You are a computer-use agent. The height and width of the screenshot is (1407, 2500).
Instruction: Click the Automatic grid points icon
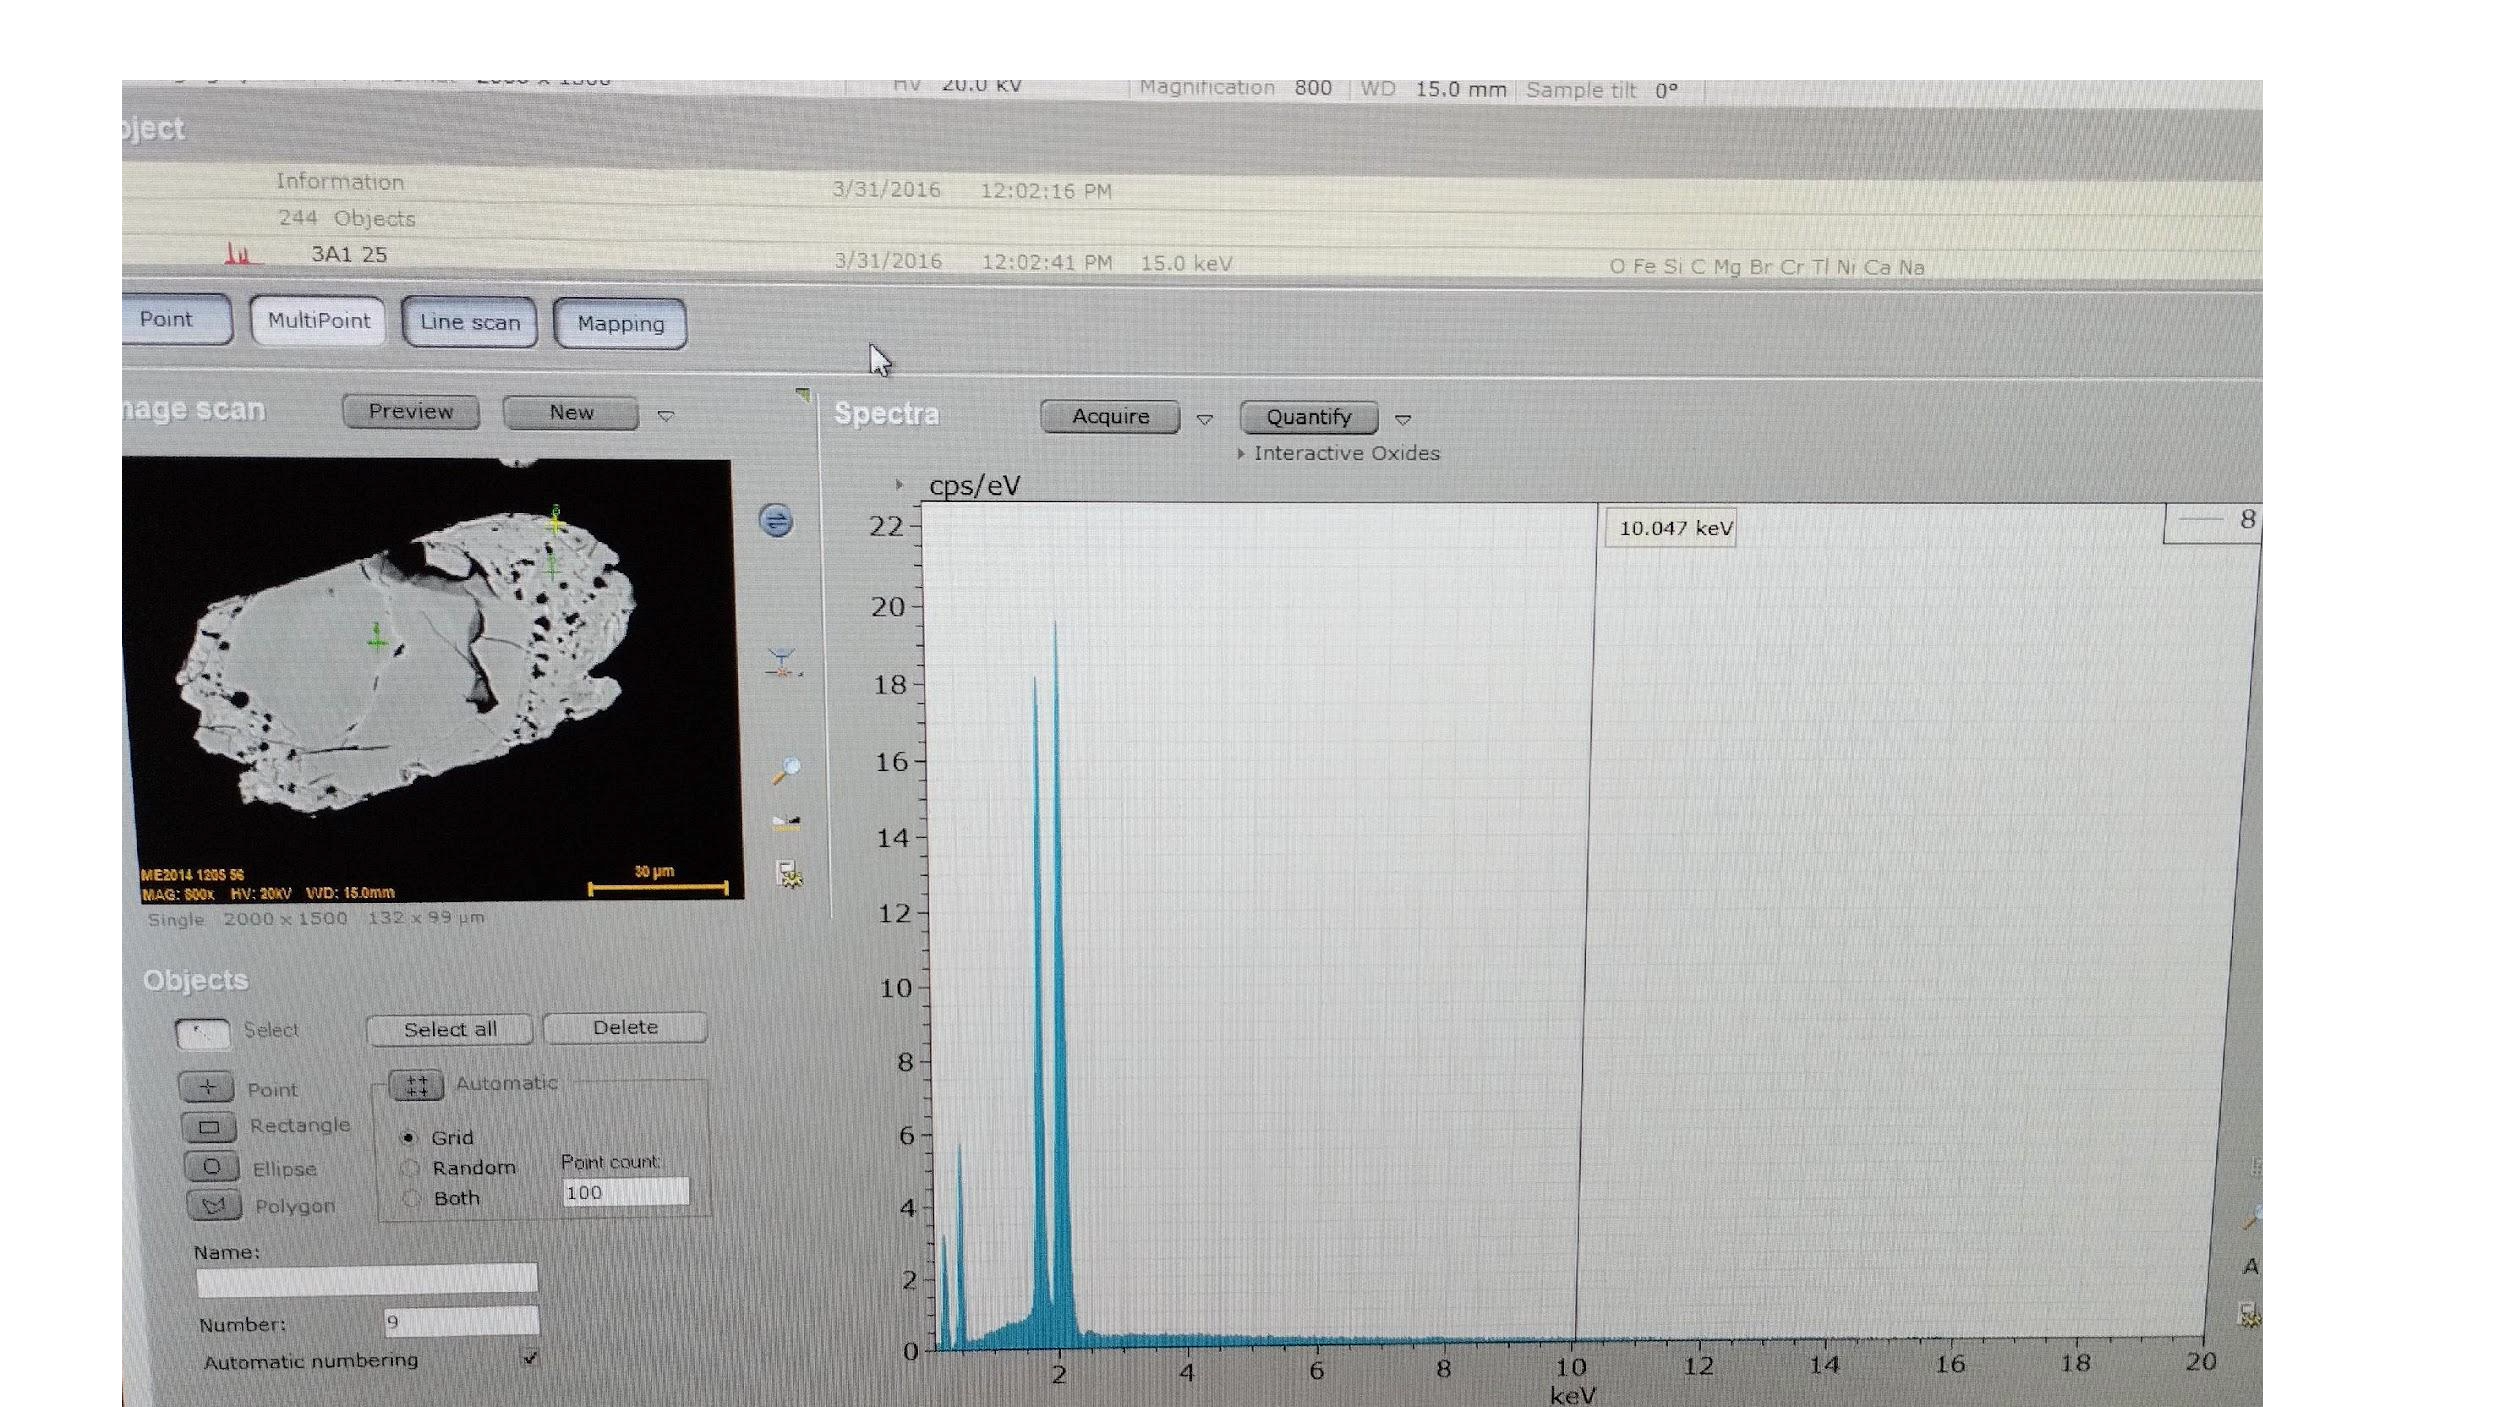(x=417, y=1085)
